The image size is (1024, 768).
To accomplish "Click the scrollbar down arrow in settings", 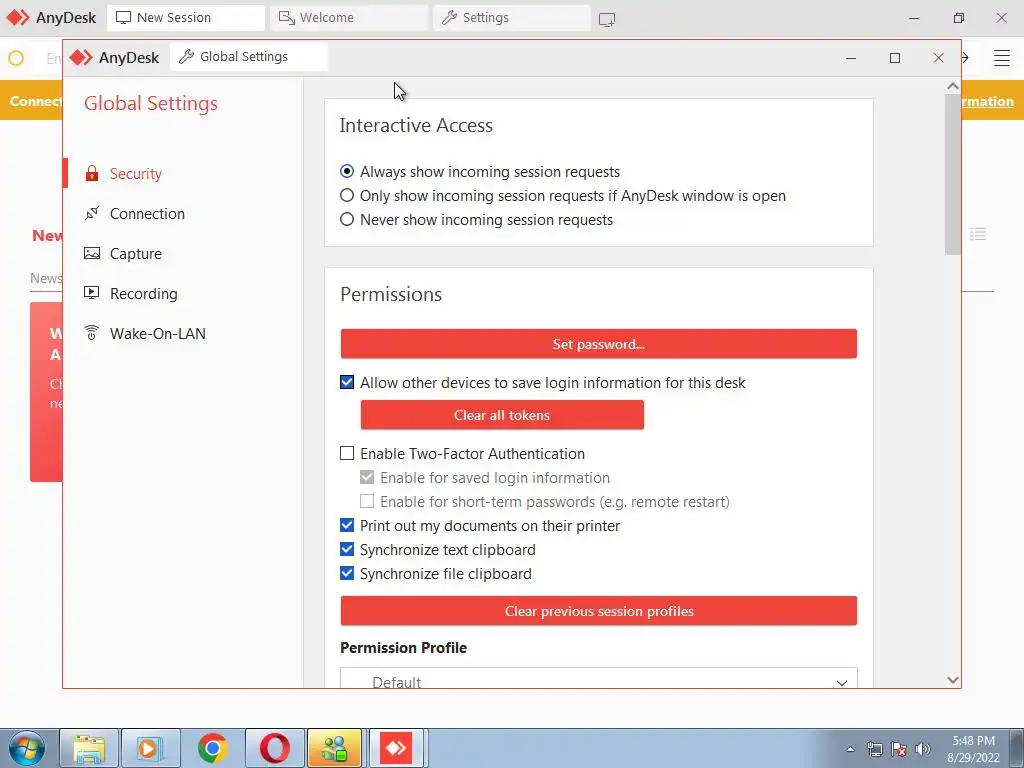I will (952, 680).
